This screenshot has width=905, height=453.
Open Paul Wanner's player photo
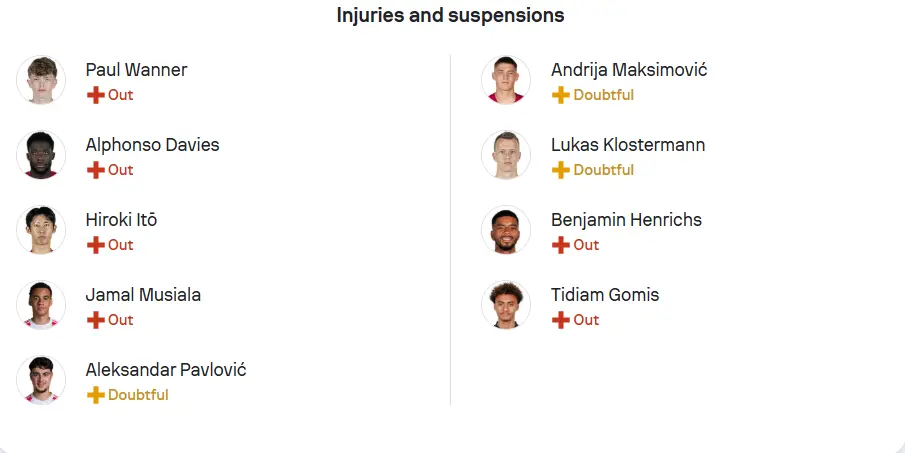(41, 80)
